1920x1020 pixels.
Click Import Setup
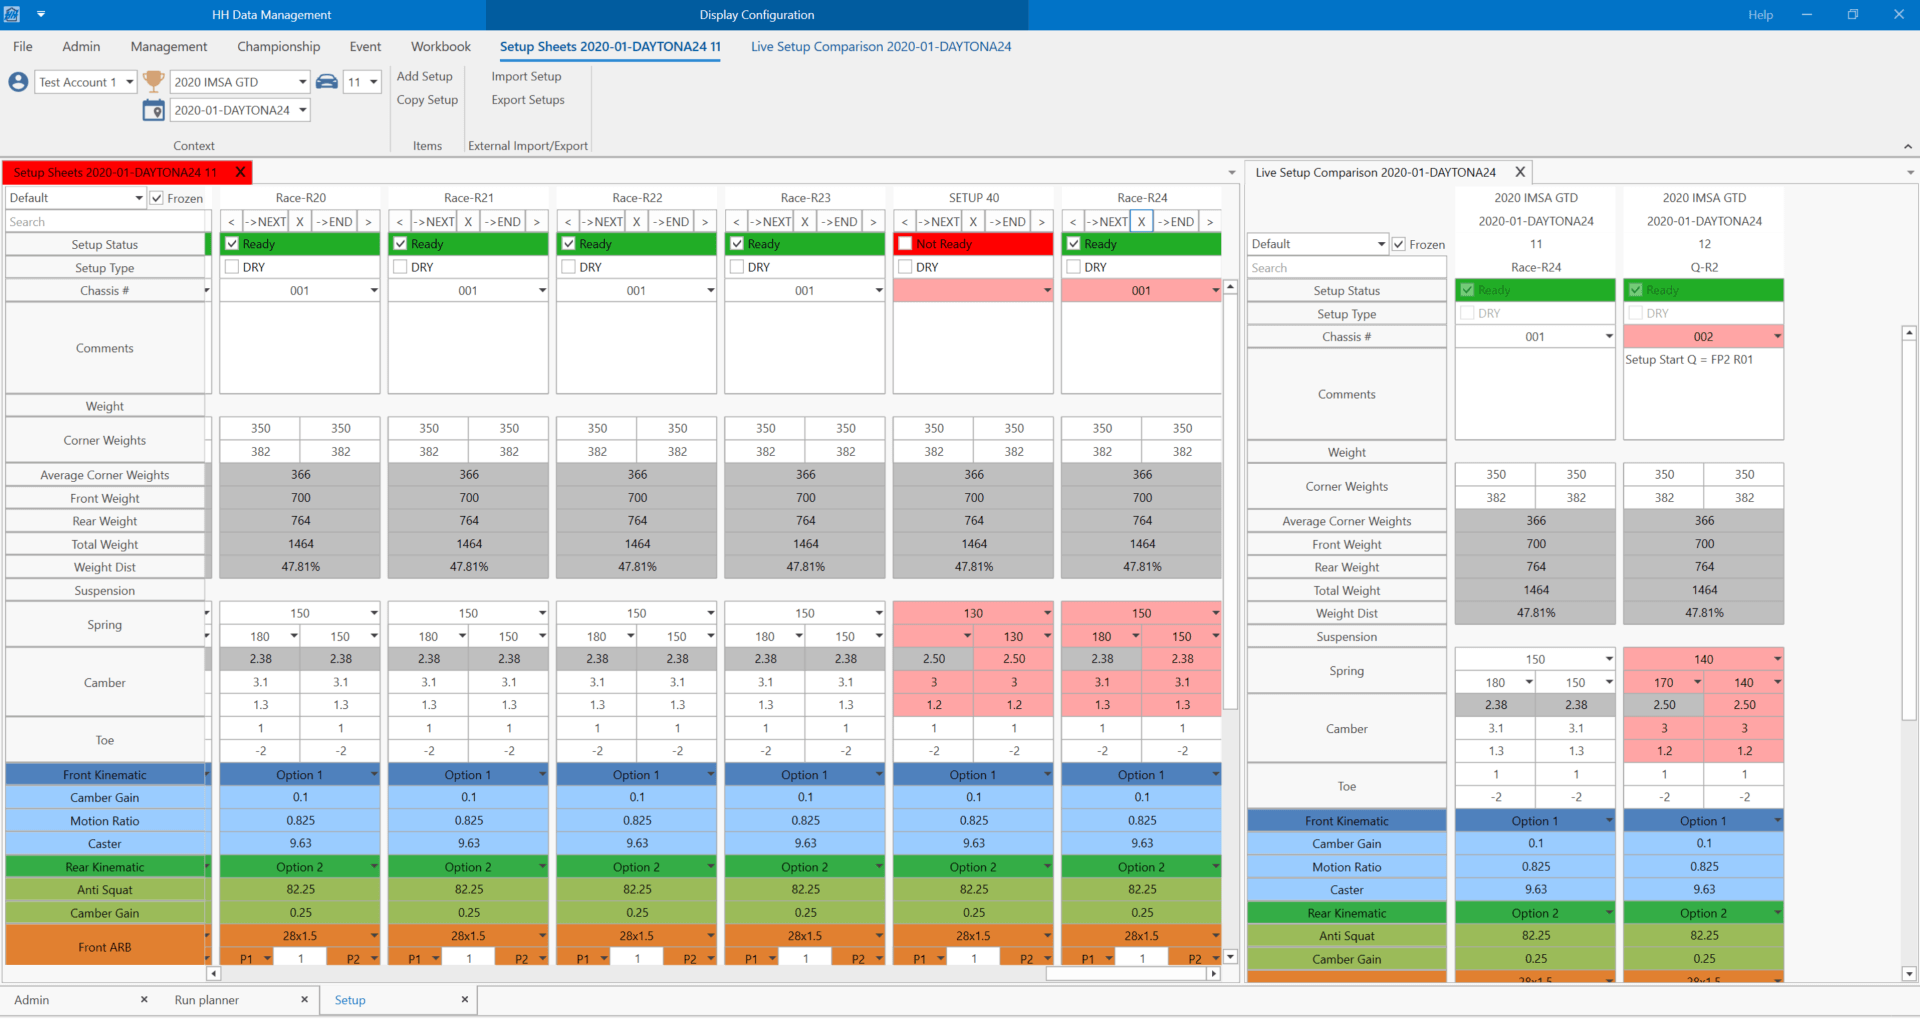point(526,76)
